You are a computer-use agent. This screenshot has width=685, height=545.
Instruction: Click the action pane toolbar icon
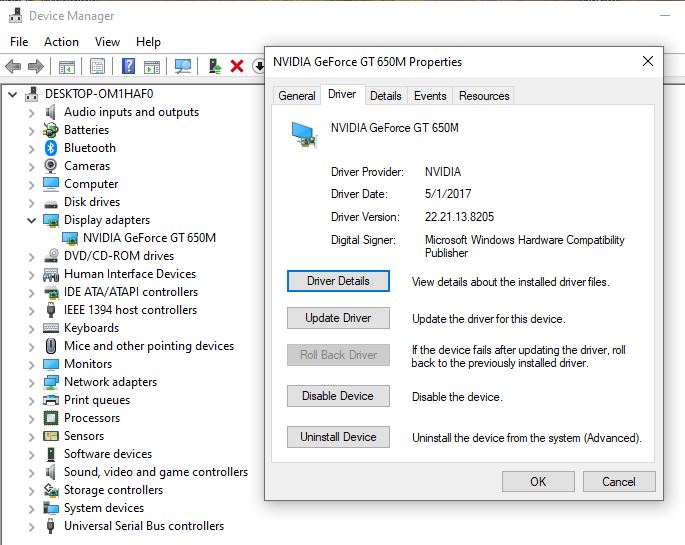coord(152,67)
